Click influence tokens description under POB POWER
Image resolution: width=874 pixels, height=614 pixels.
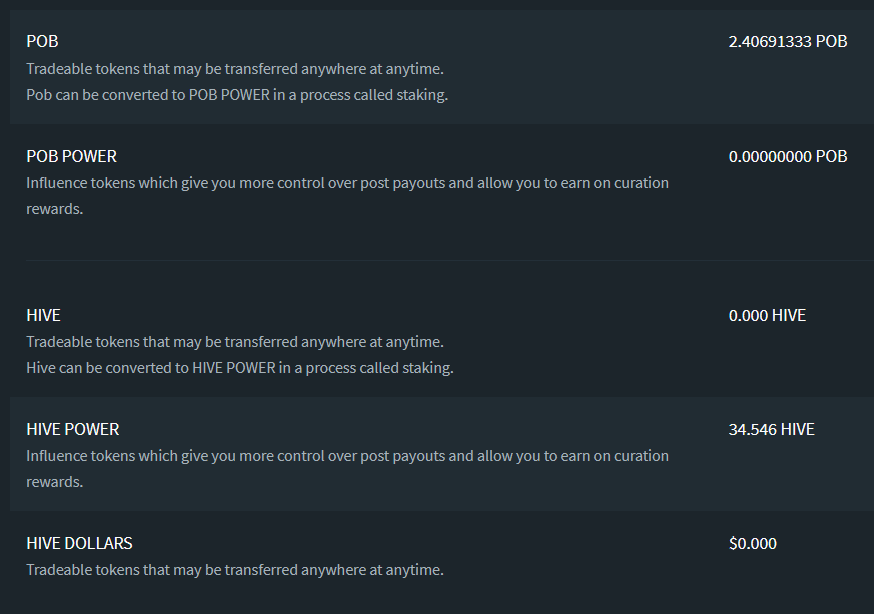[347, 183]
